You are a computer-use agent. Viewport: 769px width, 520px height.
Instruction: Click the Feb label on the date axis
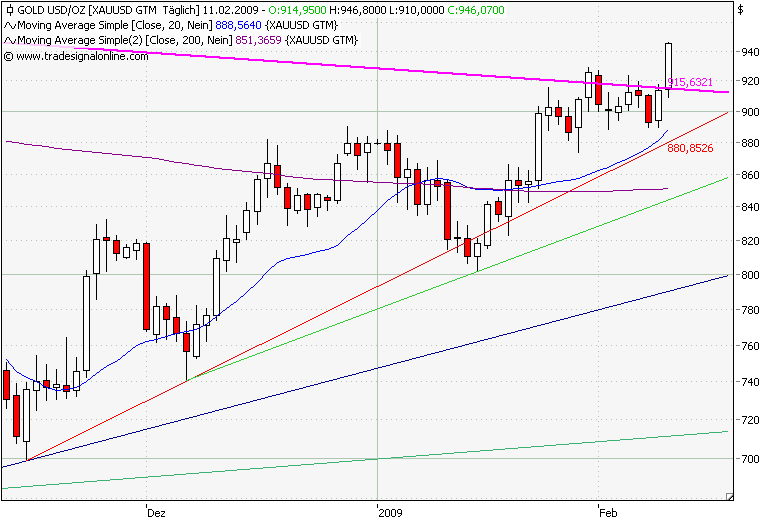(x=608, y=513)
